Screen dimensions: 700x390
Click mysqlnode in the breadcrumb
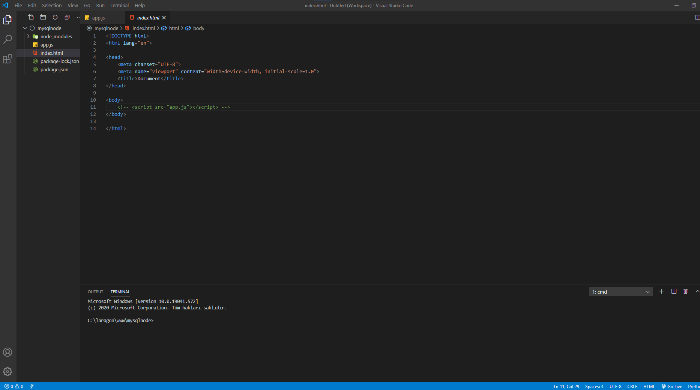pos(106,28)
